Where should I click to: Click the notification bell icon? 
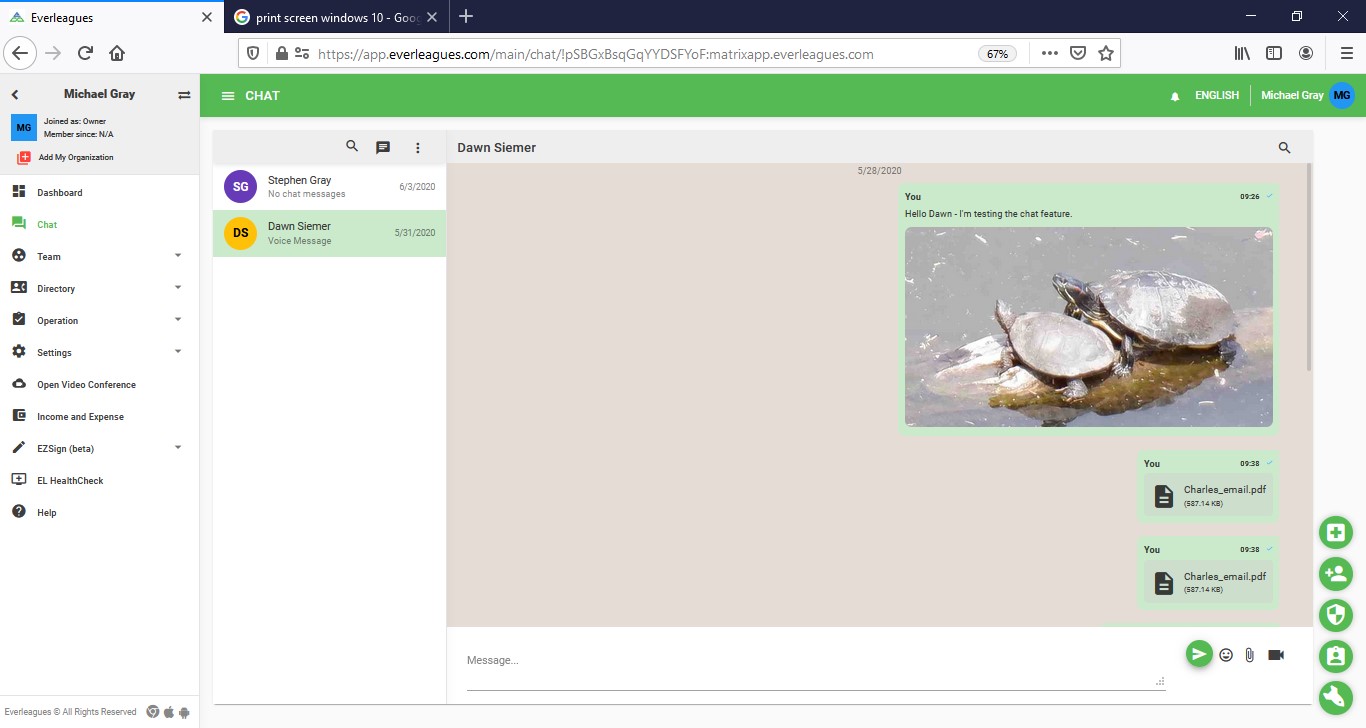1175,96
